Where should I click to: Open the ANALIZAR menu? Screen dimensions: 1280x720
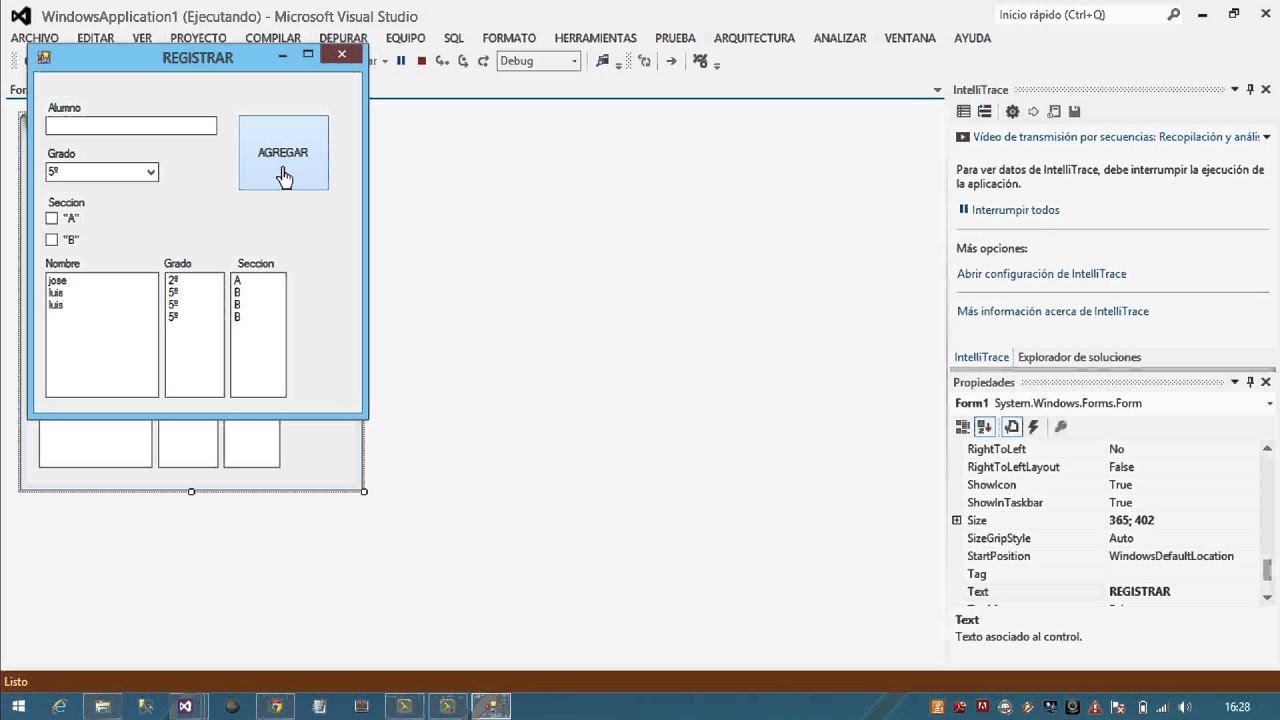click(x=840, y=38)
